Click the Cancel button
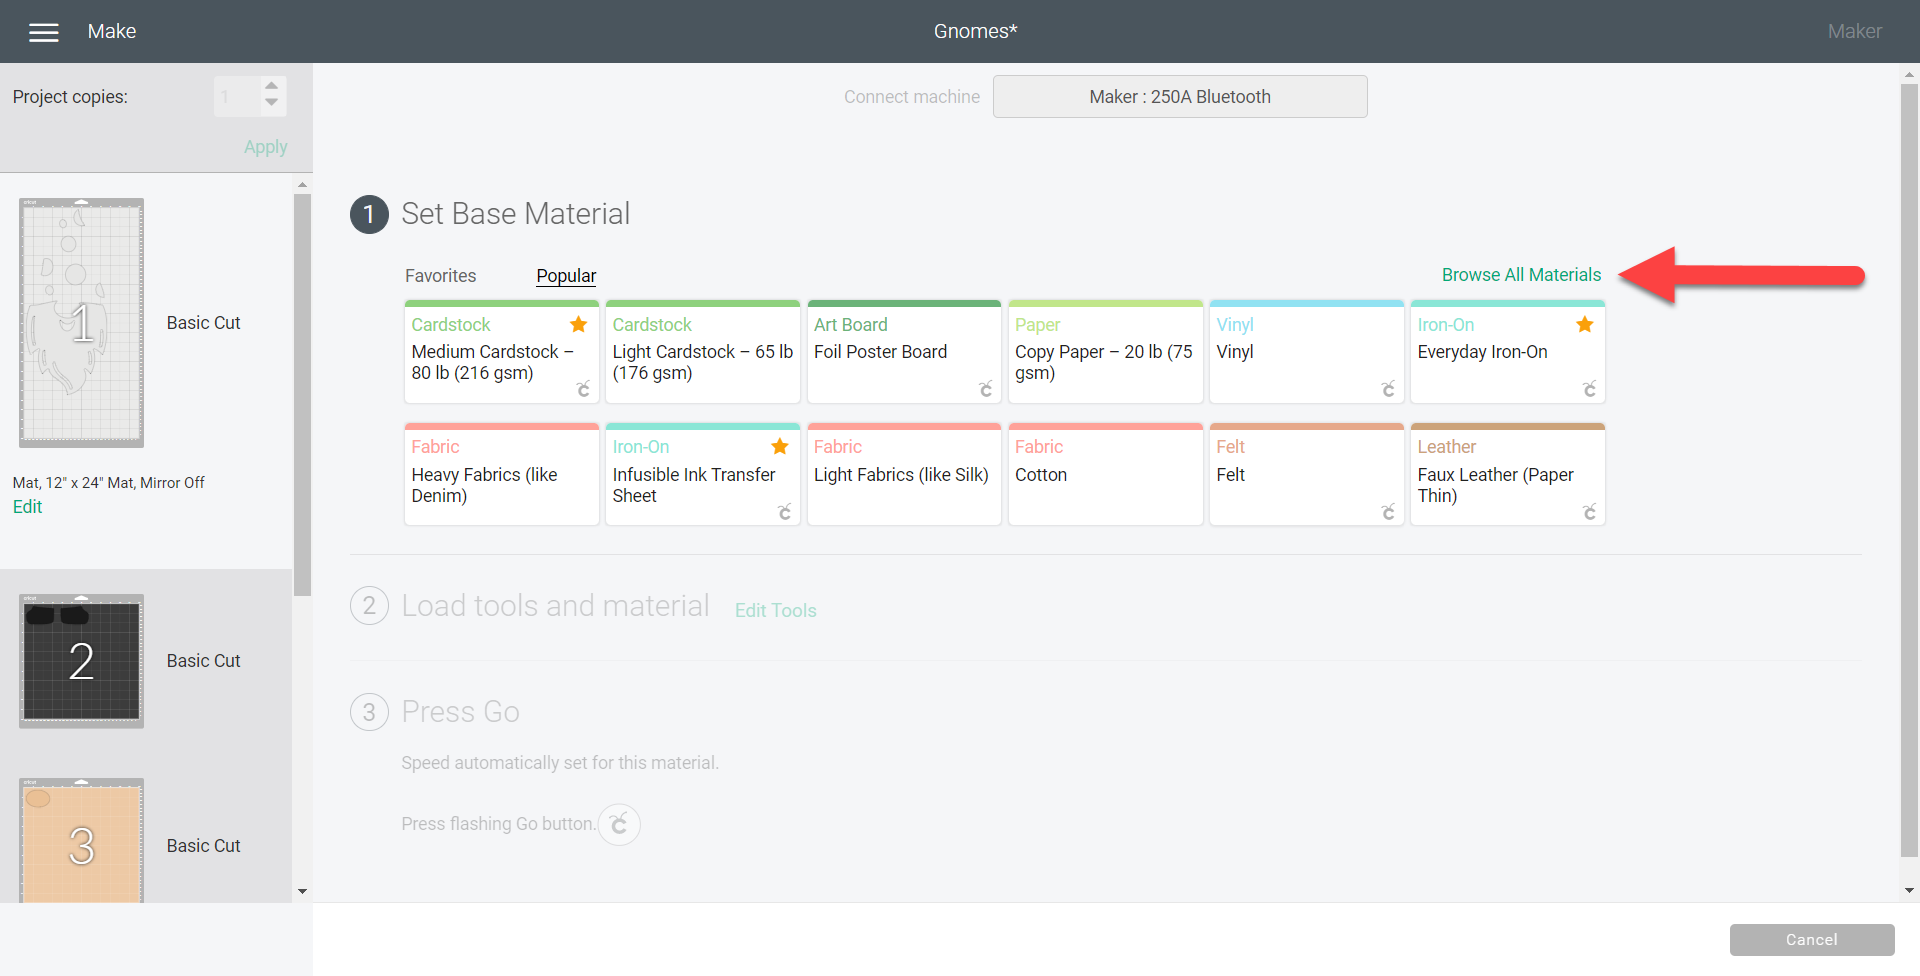 (1811, 939)
